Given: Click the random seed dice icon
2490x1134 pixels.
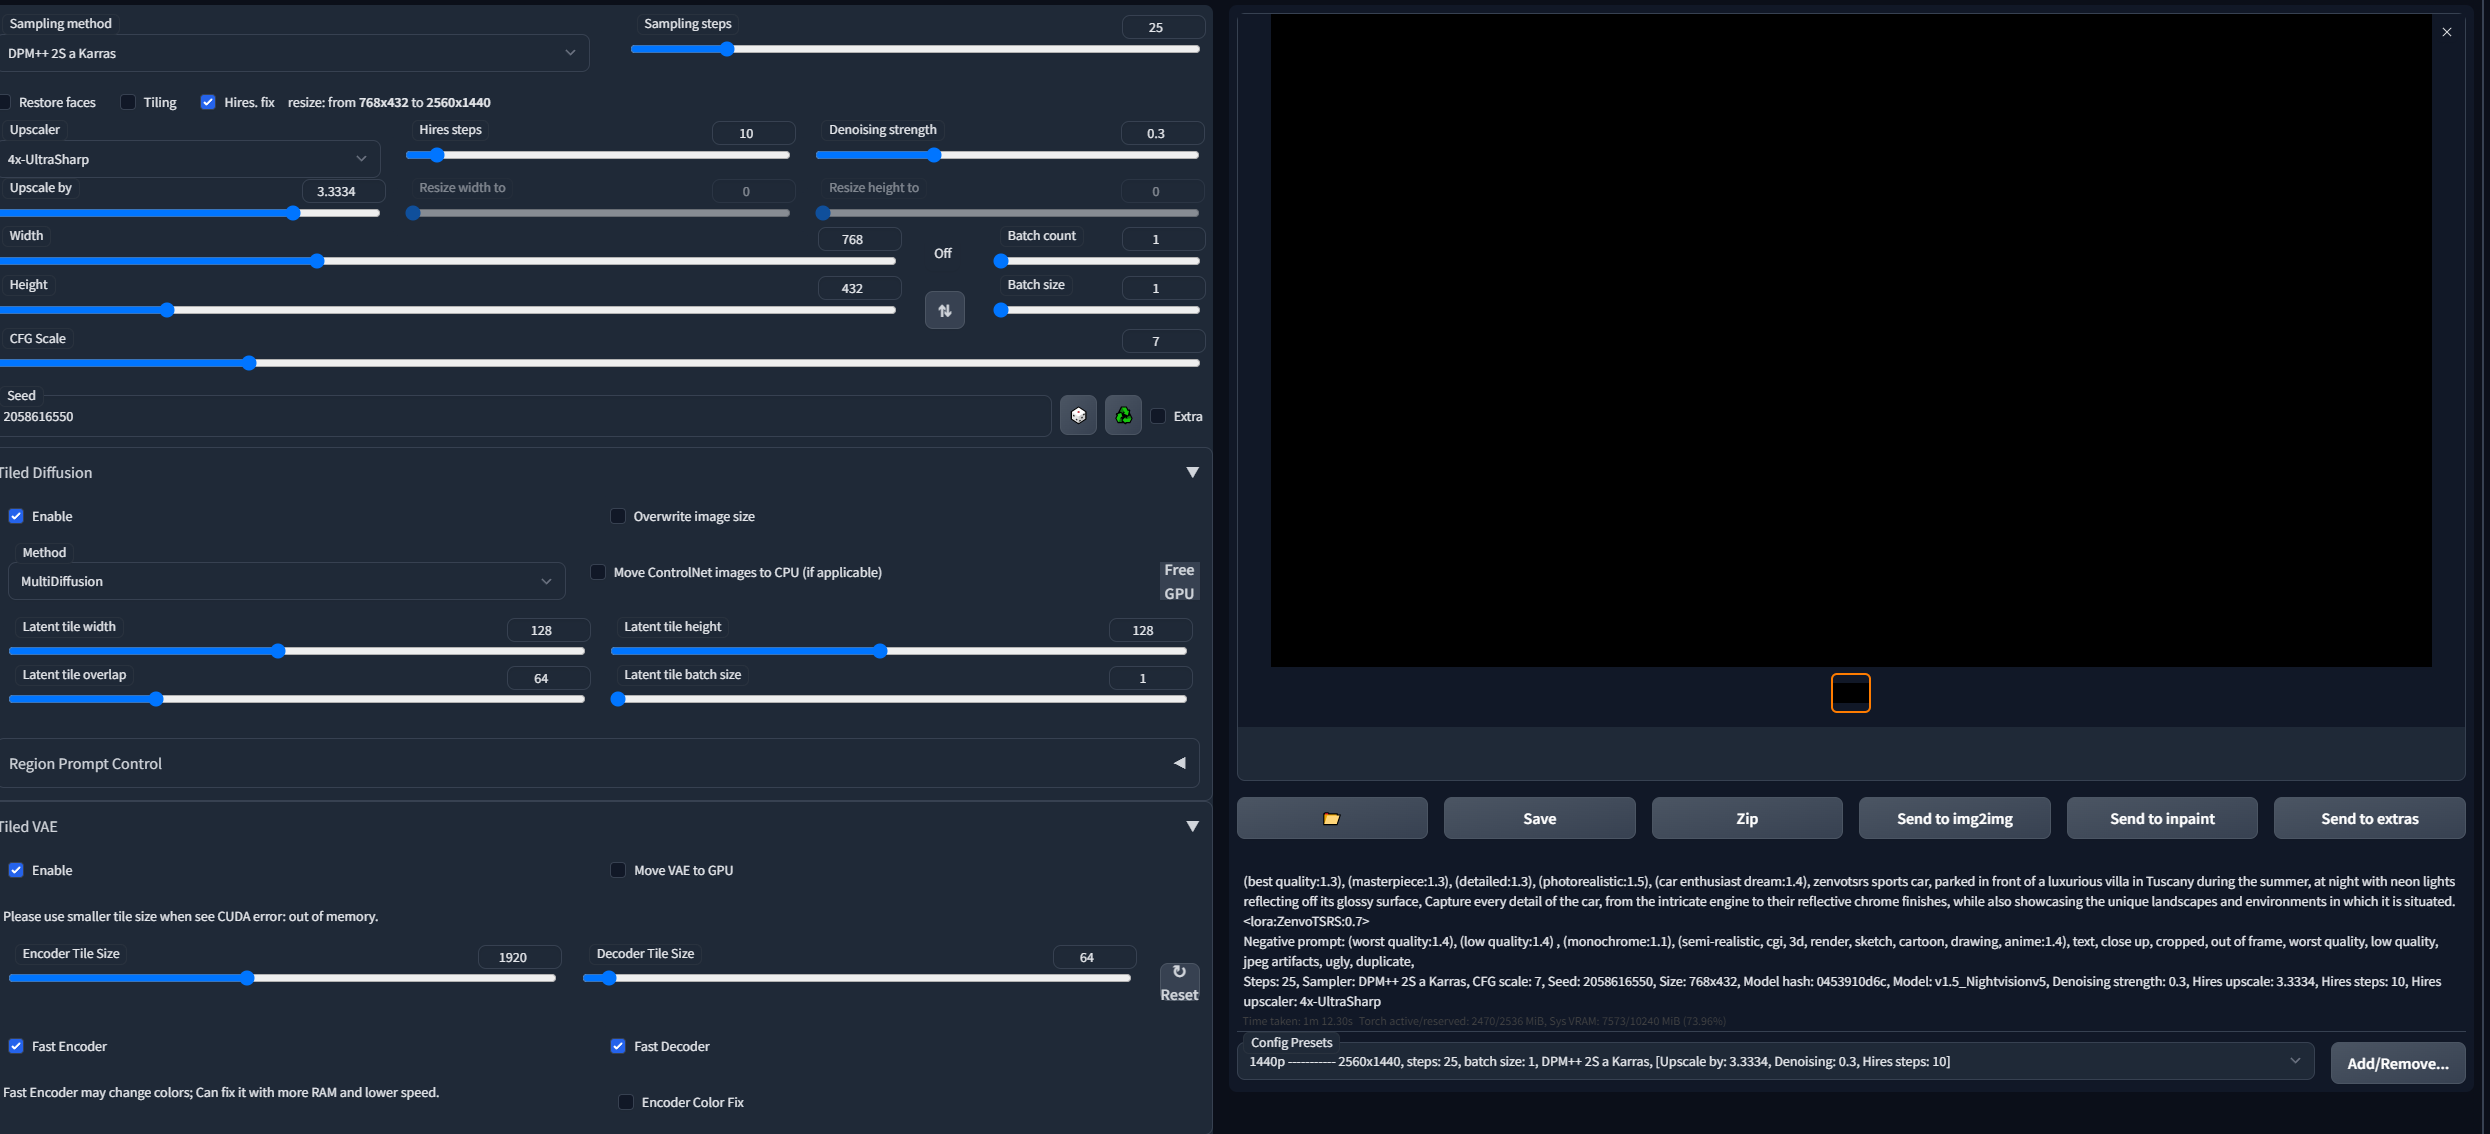Looking at the screenshot, I should (1078, 415).
